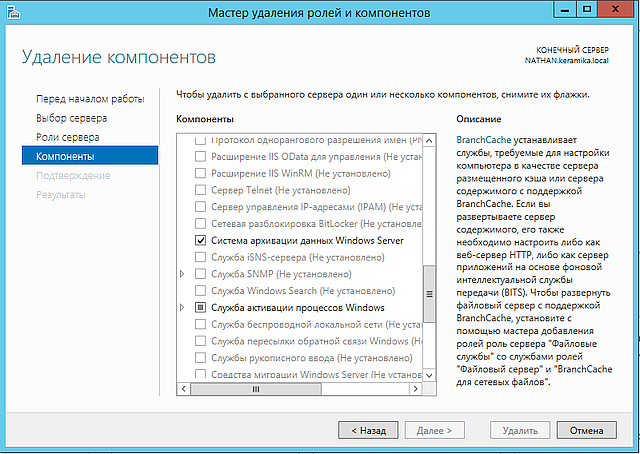This screenshot has width=640, height=454.
Task: Go to the Выбор сервера step
Action: click(71, 118)
